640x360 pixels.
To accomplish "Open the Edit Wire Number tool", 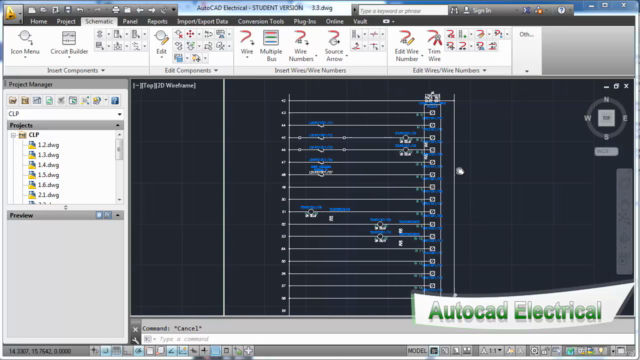I will 407,46.
